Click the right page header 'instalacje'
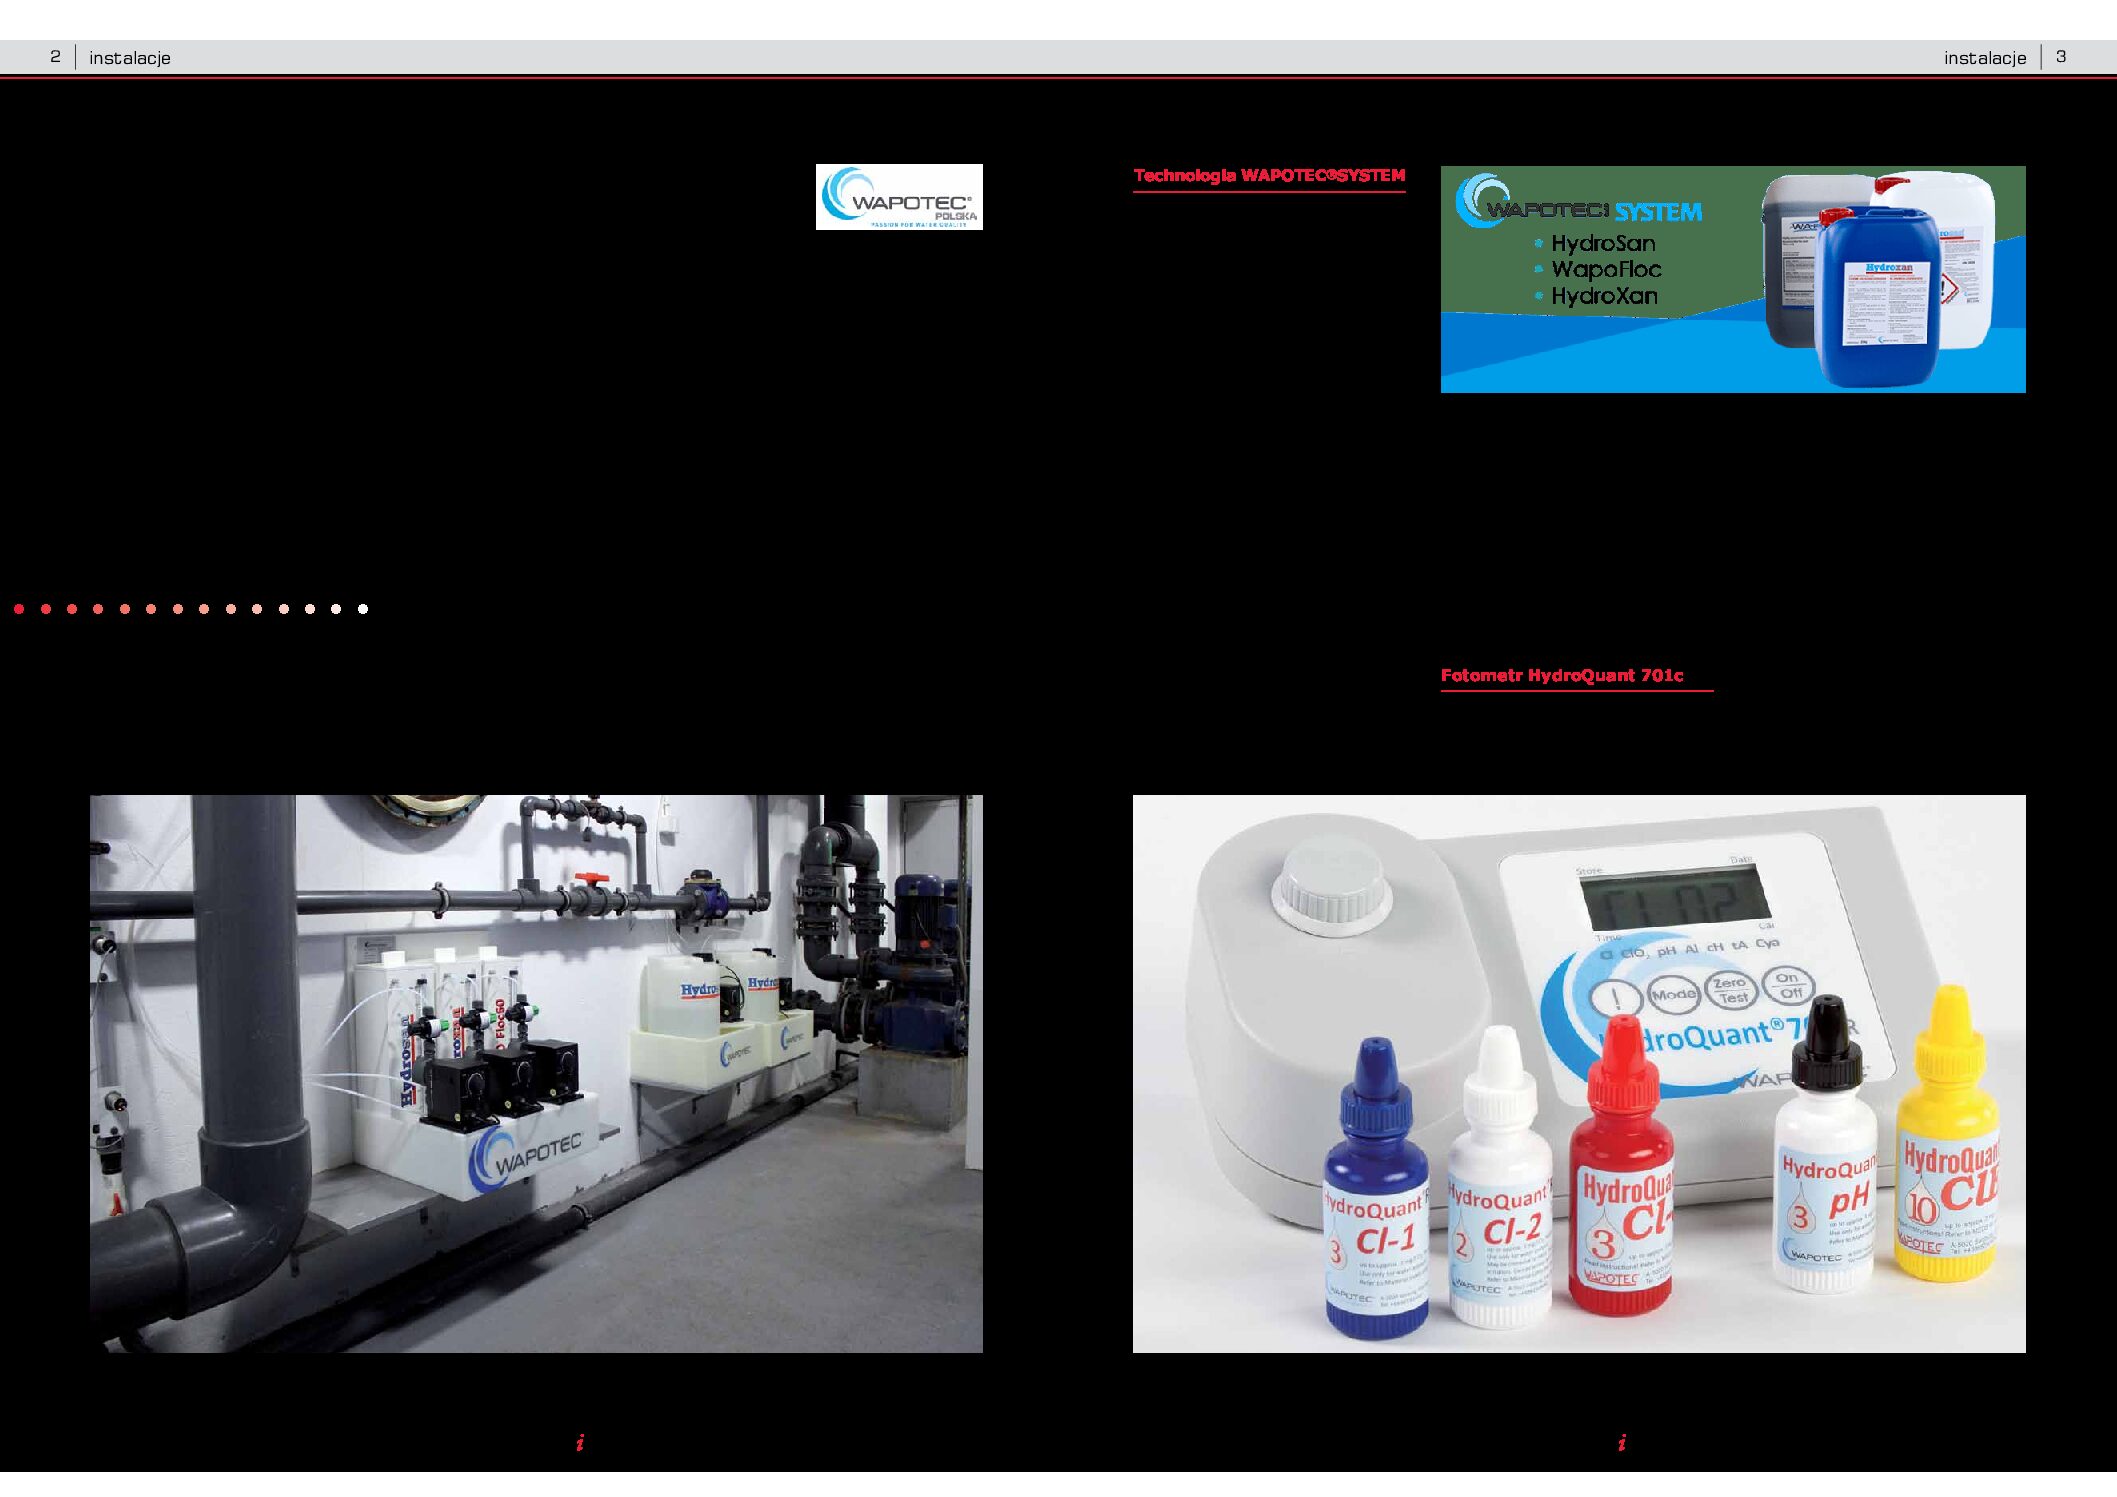Image resolution: width=2117 pixels, height=1497 pixels. pyautogui.click(x=1985, y=58)
